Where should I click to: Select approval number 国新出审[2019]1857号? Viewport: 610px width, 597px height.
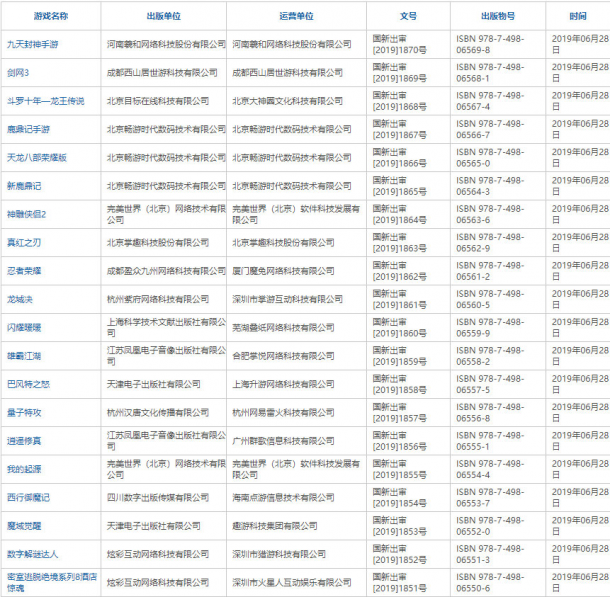[400, 413]
